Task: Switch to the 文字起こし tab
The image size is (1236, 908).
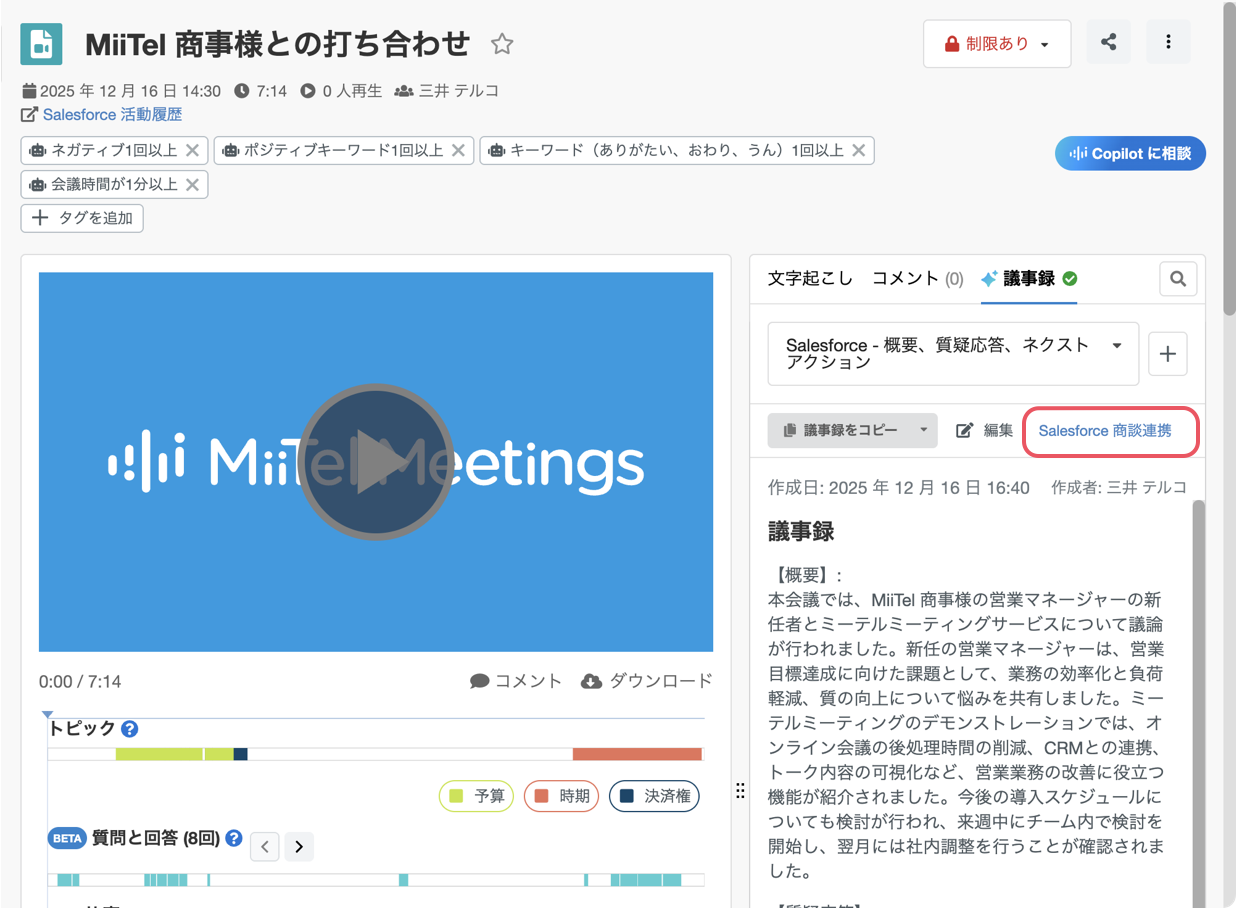Action: click(x=810, y=279)
